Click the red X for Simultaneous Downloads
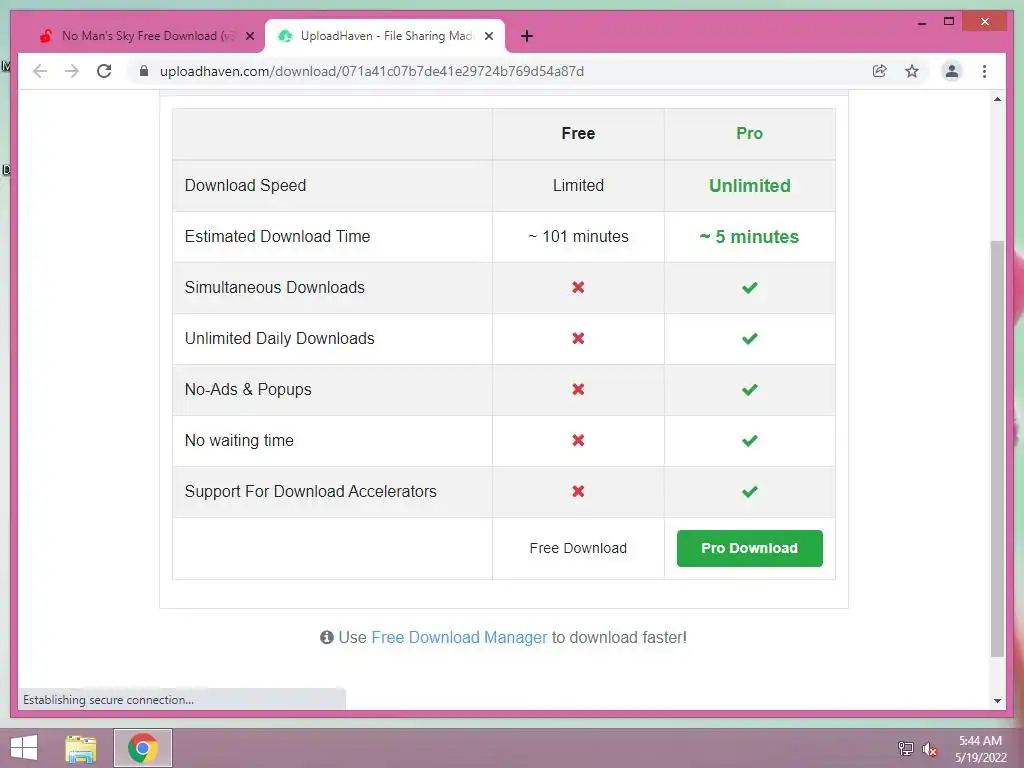The width and height of the screenshot is (1024, 768). click(578, 287)
